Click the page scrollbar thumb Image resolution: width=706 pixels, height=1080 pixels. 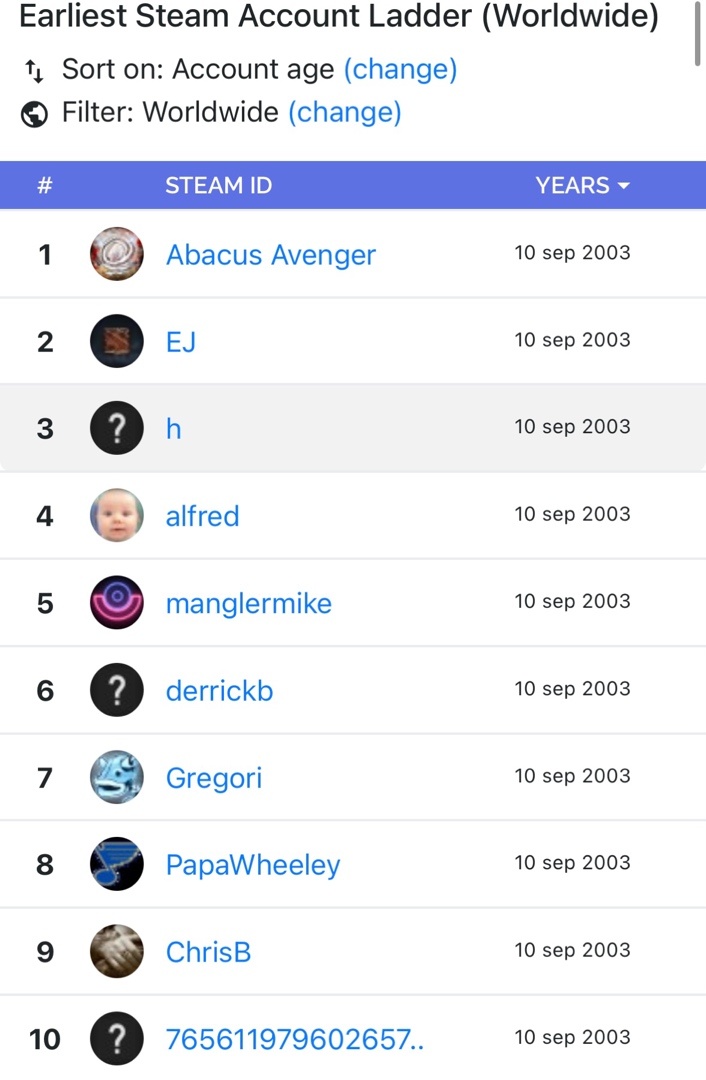(698, 32)
